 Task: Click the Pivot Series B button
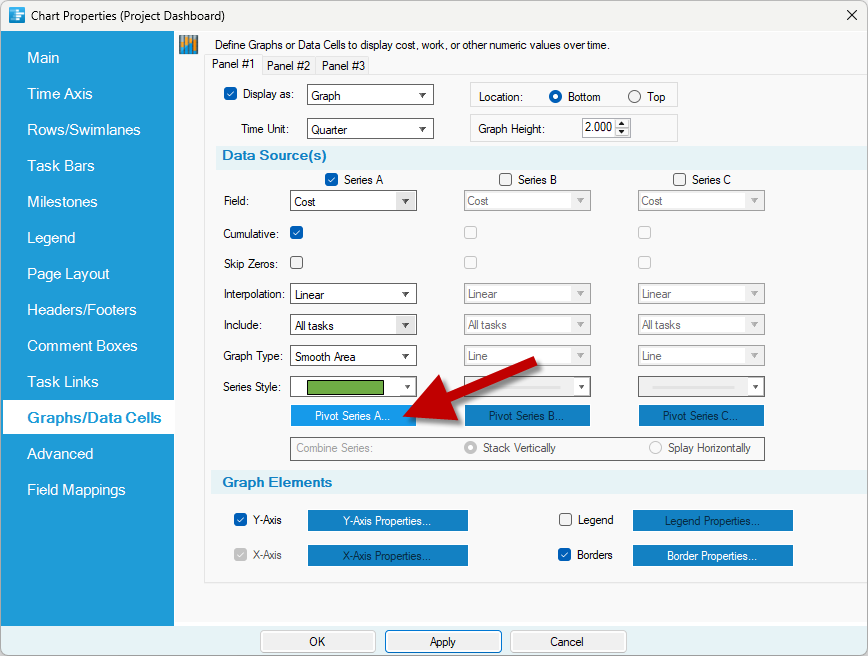point(527,416)
